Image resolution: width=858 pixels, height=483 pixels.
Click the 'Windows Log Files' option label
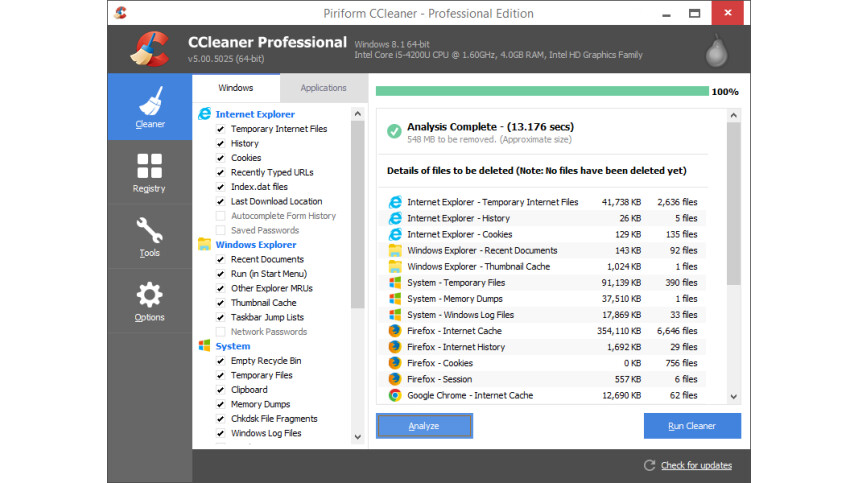pyautogui.click(x=266, y=433)
